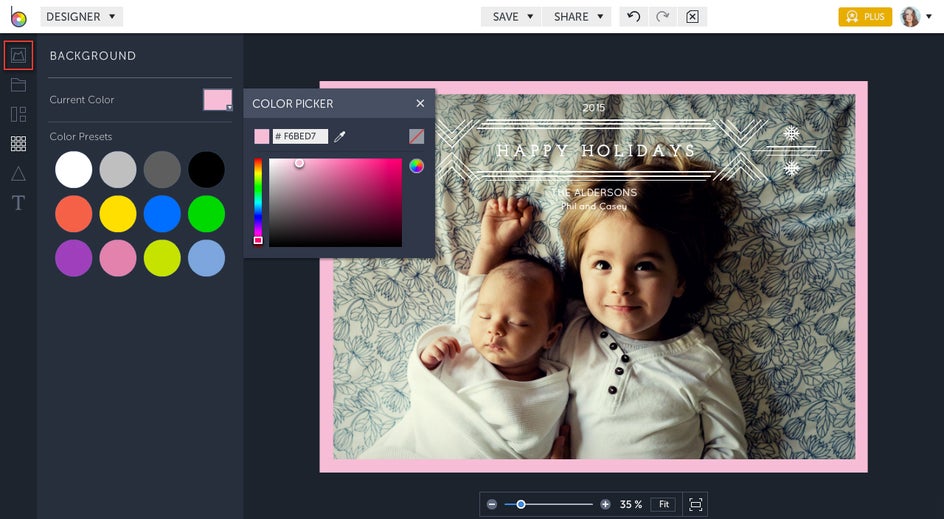944x519 pixels.
Task: Click the Fit zoom button
Action: coord(663,505)
